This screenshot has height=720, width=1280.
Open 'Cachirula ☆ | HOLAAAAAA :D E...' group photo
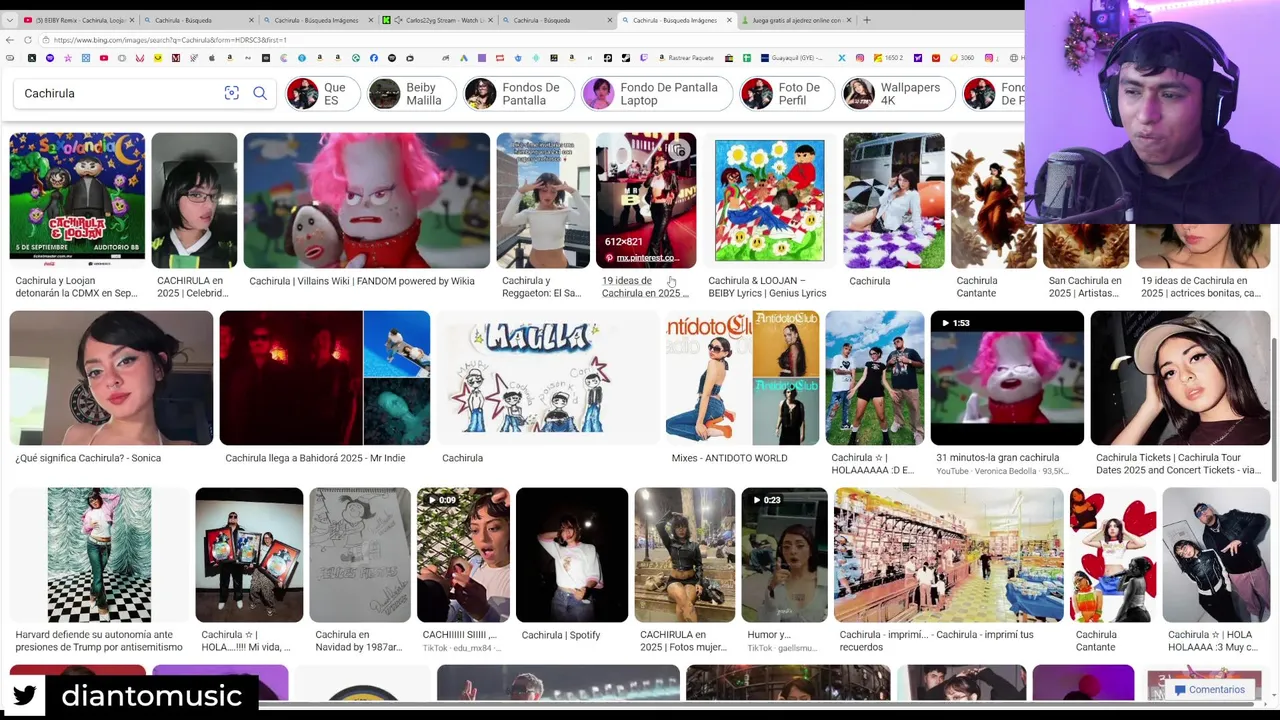[875, 377]
